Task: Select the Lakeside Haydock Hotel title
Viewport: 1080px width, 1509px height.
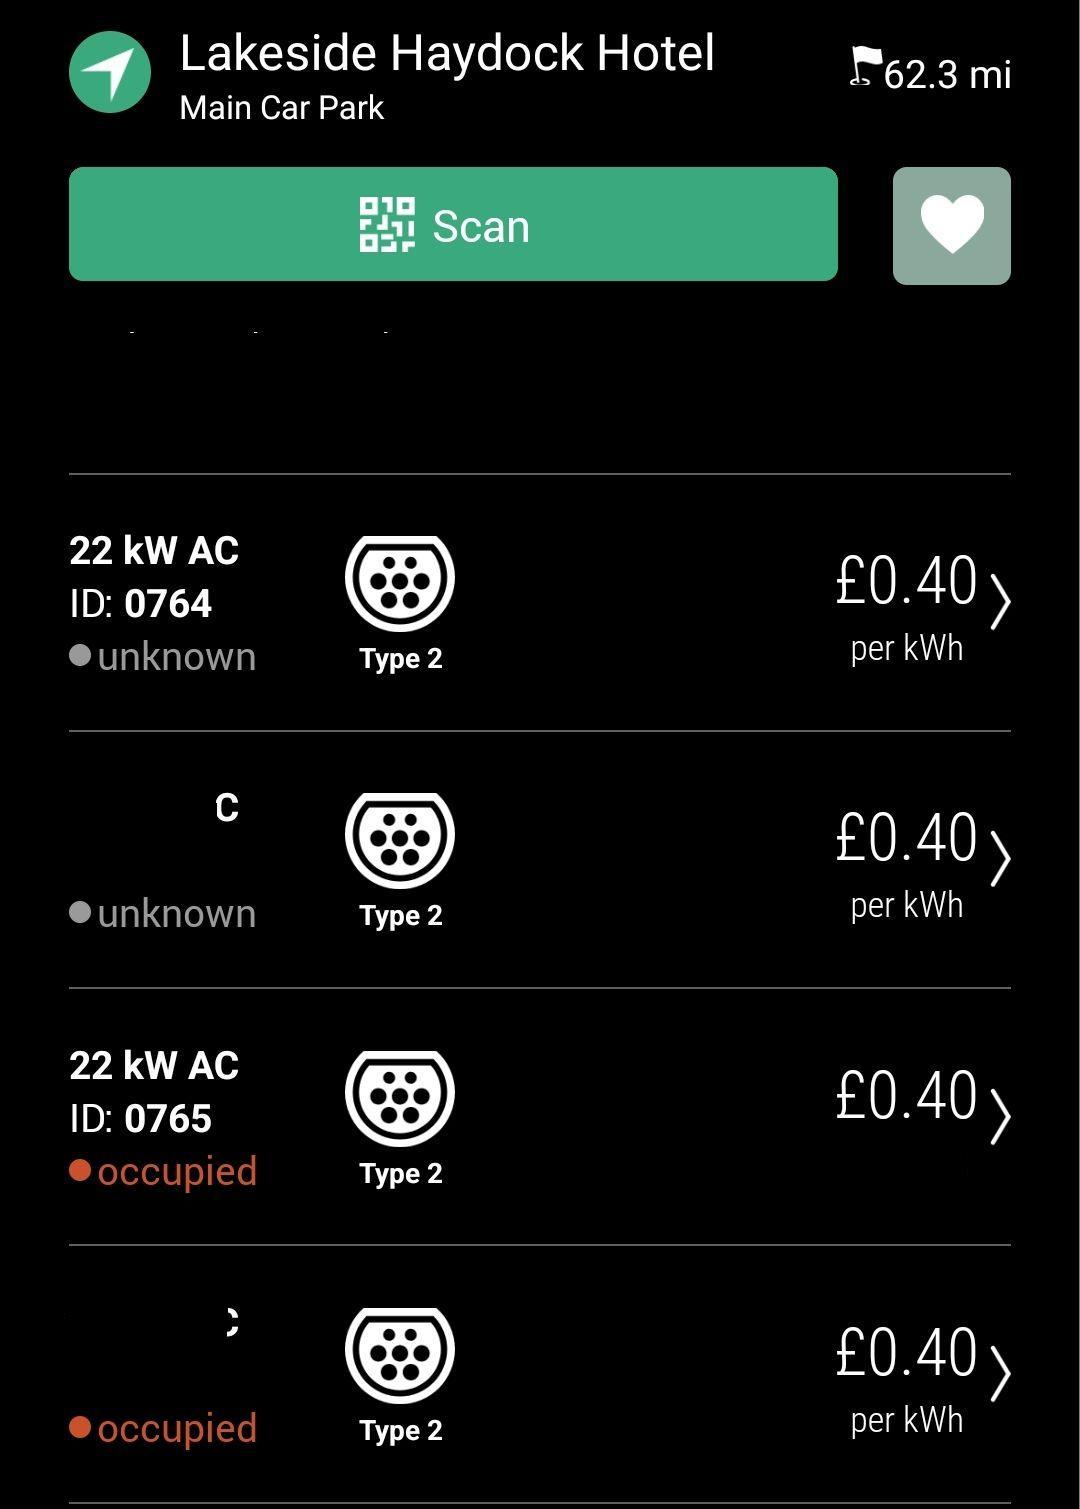Action: [447, 53]
